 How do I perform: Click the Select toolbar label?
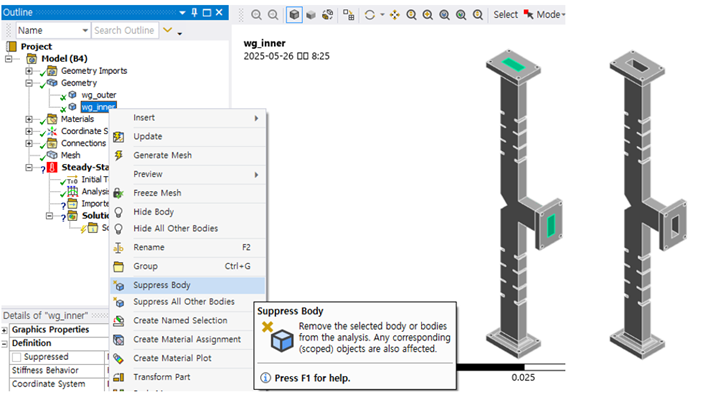point(505,14)
